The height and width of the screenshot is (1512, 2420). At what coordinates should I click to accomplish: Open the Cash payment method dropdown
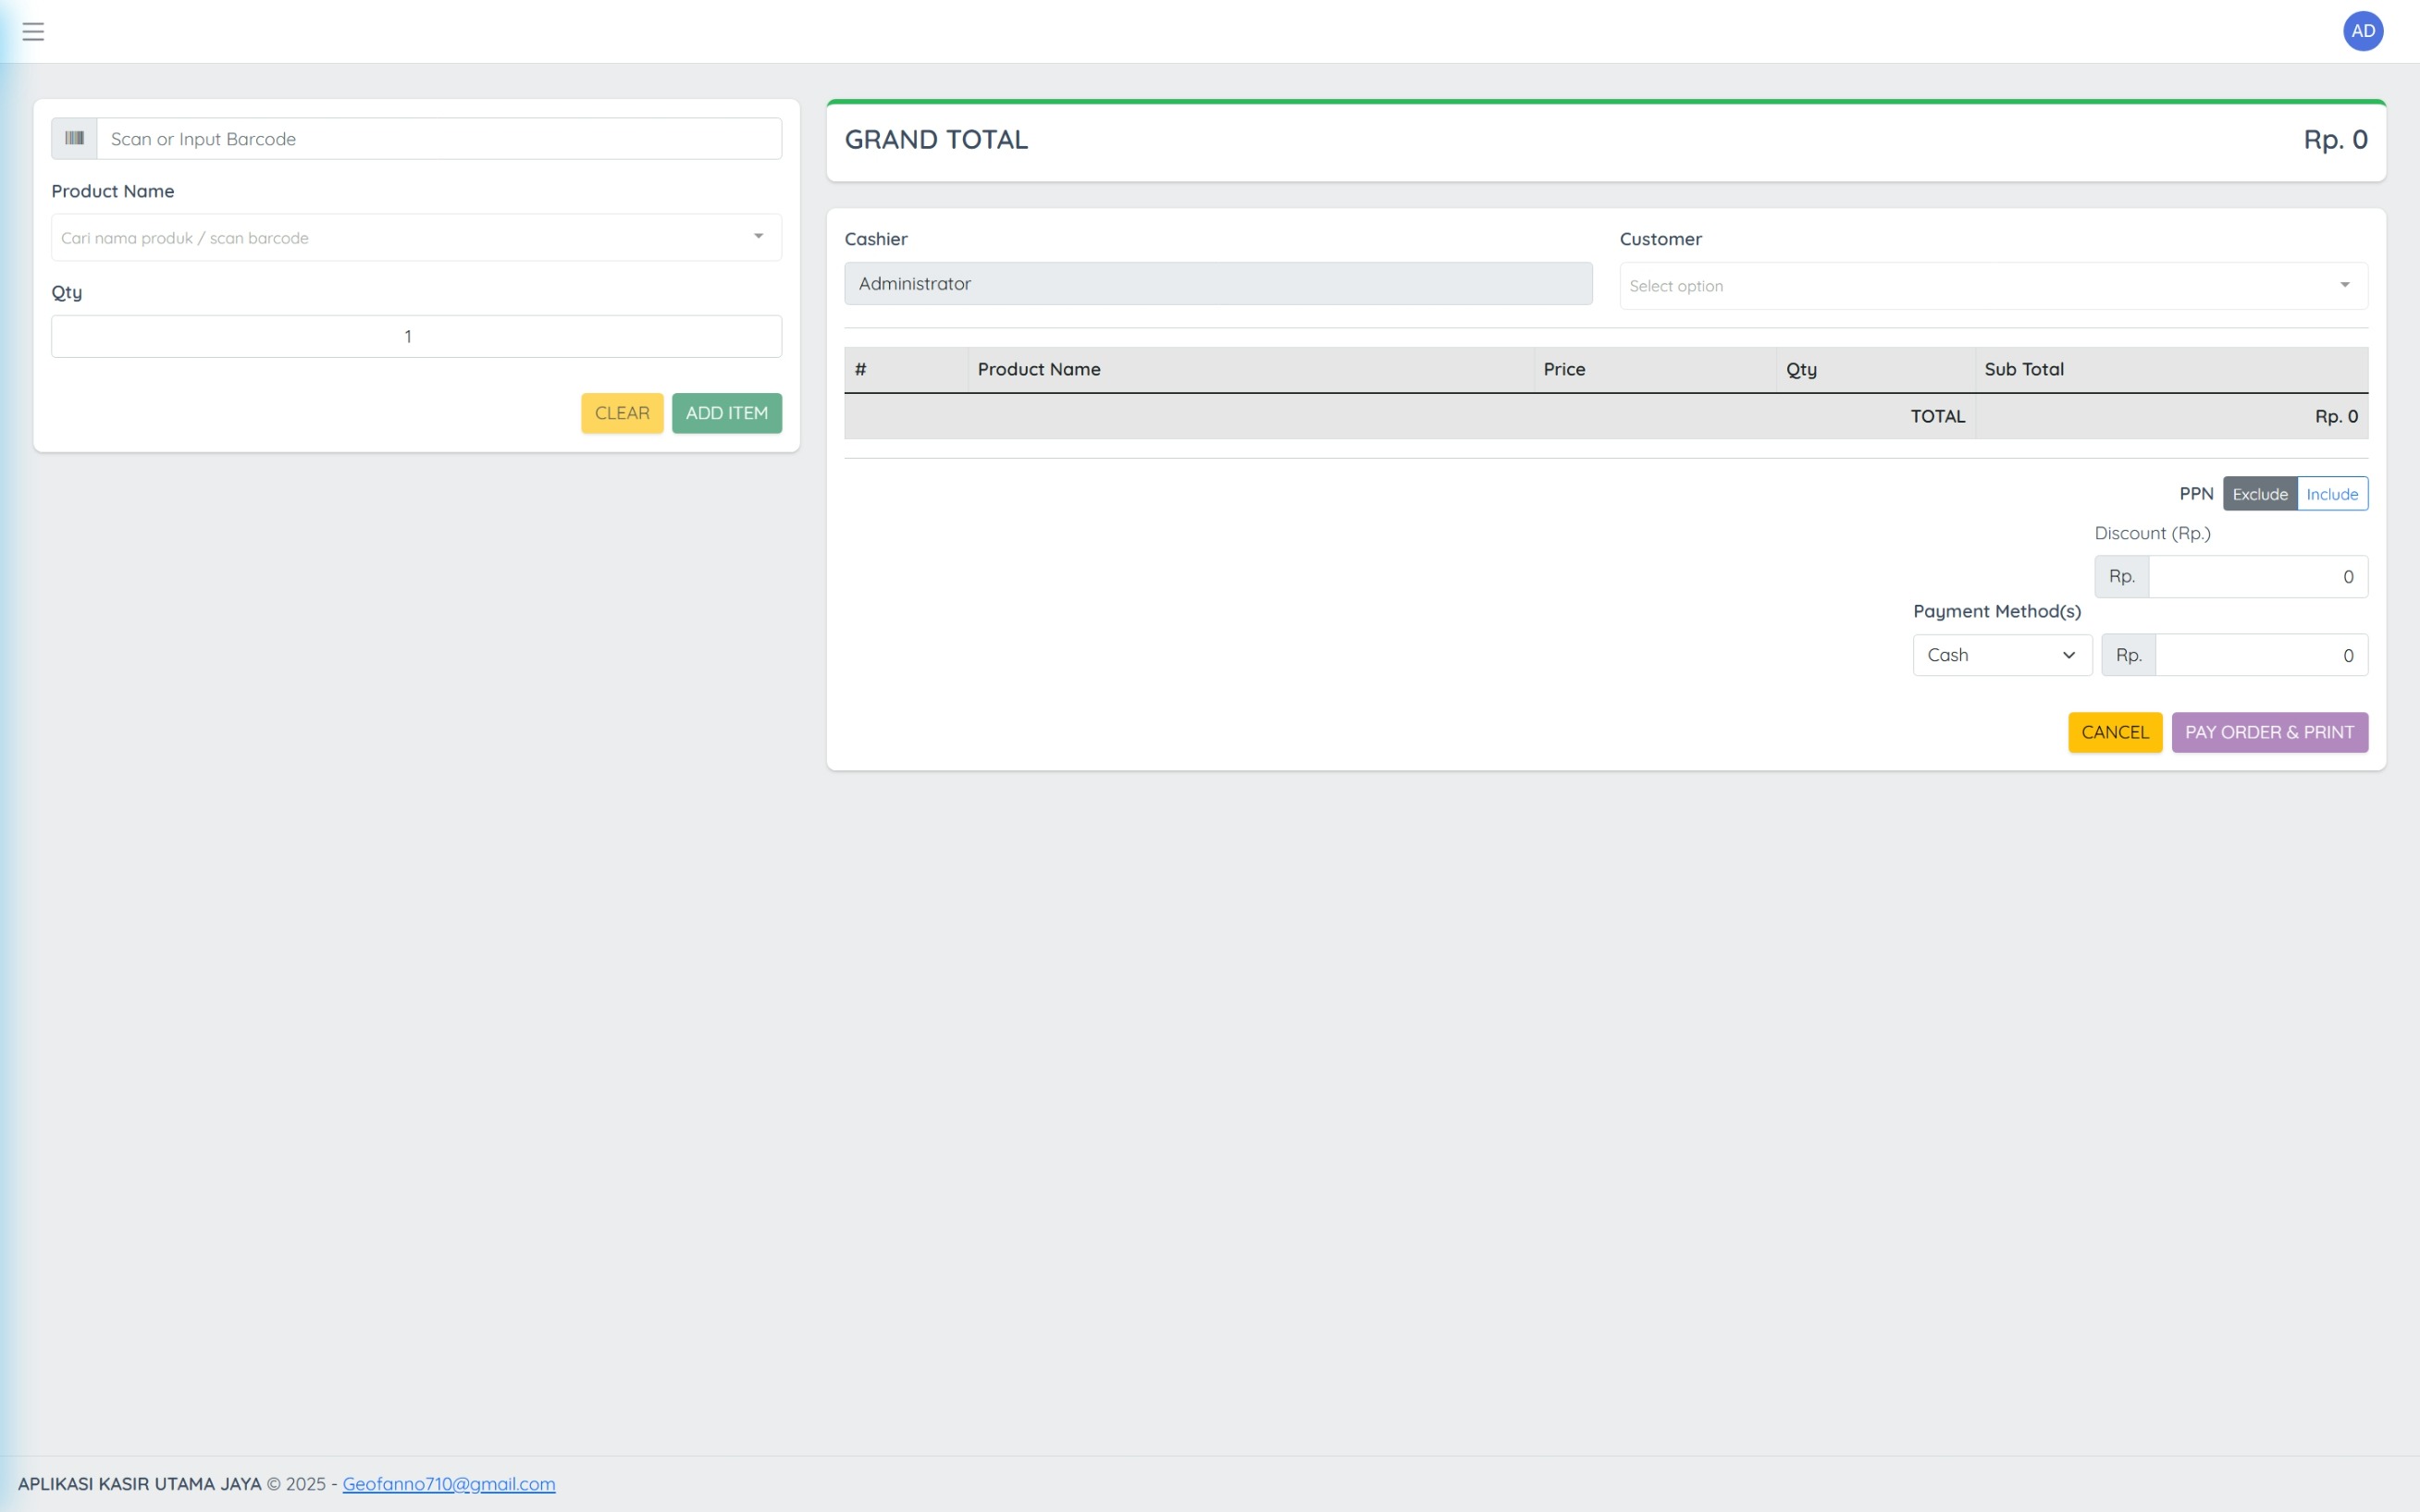(2001, 655)
